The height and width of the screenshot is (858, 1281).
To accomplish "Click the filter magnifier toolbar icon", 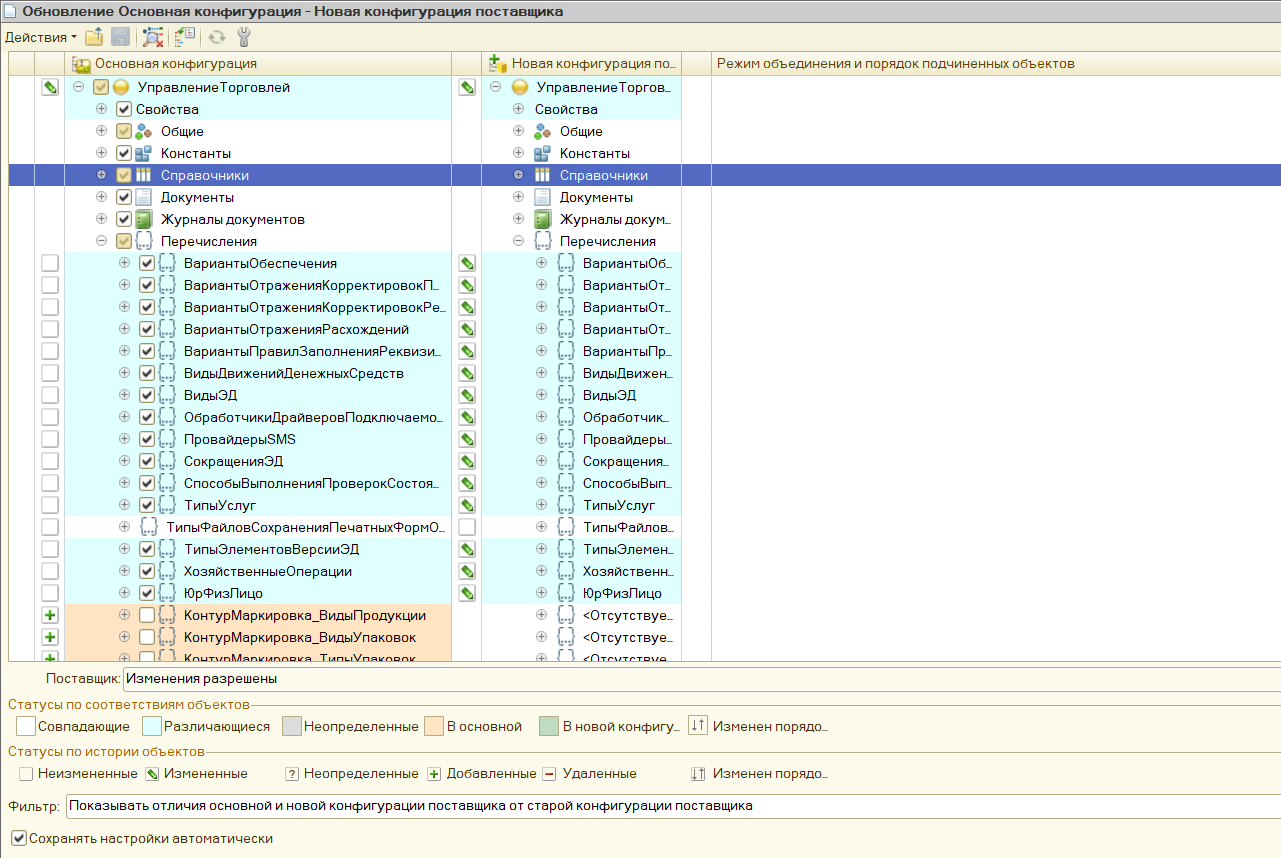I will click(153, 37).
